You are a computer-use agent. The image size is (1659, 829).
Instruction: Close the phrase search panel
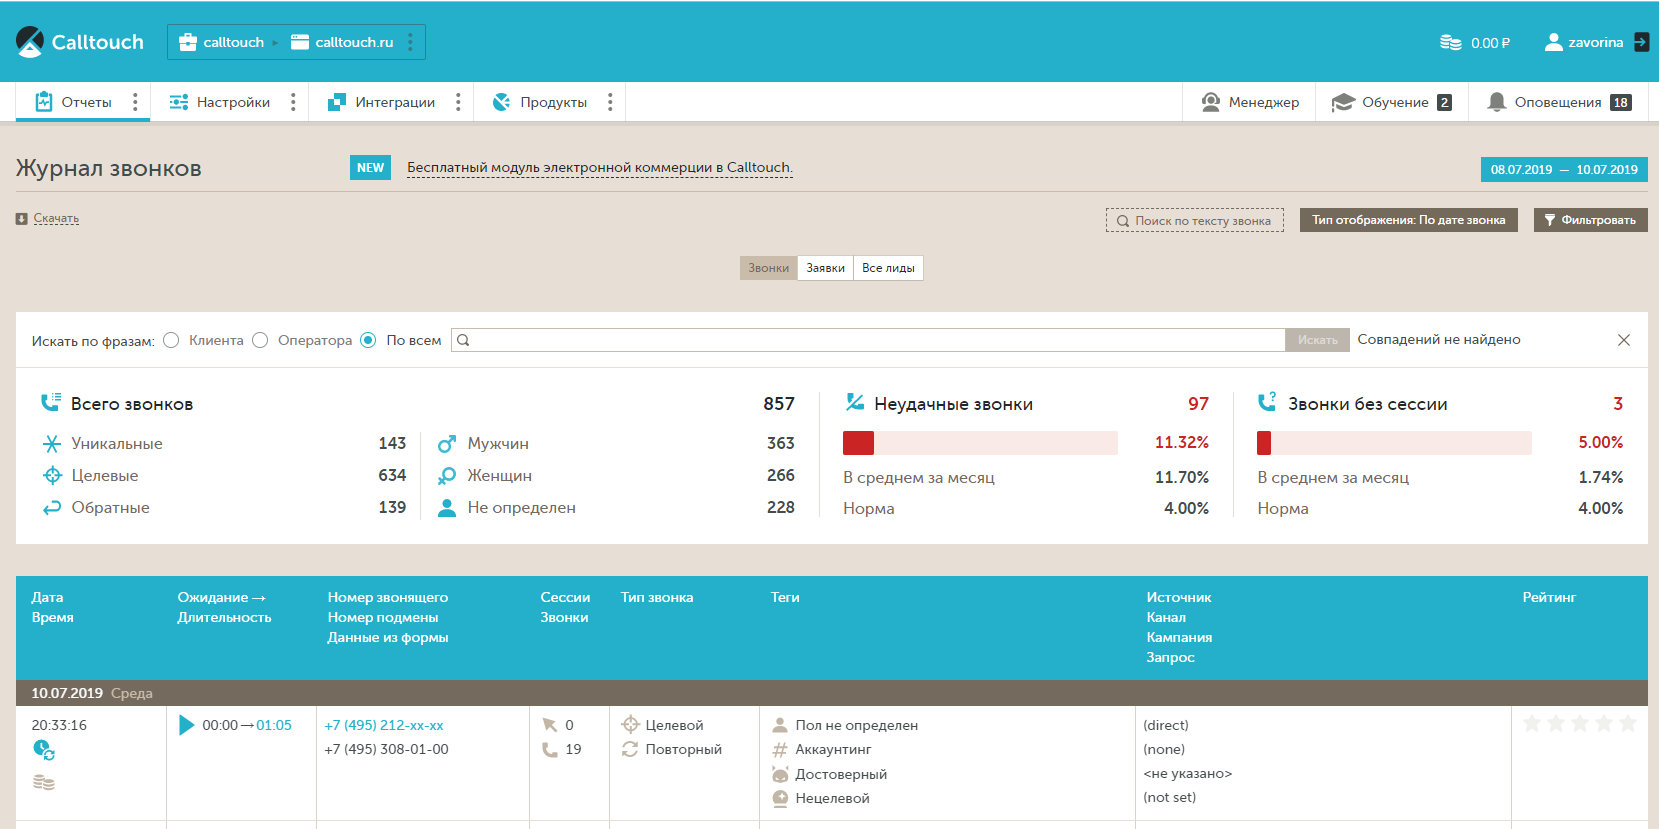point(1623,340)
